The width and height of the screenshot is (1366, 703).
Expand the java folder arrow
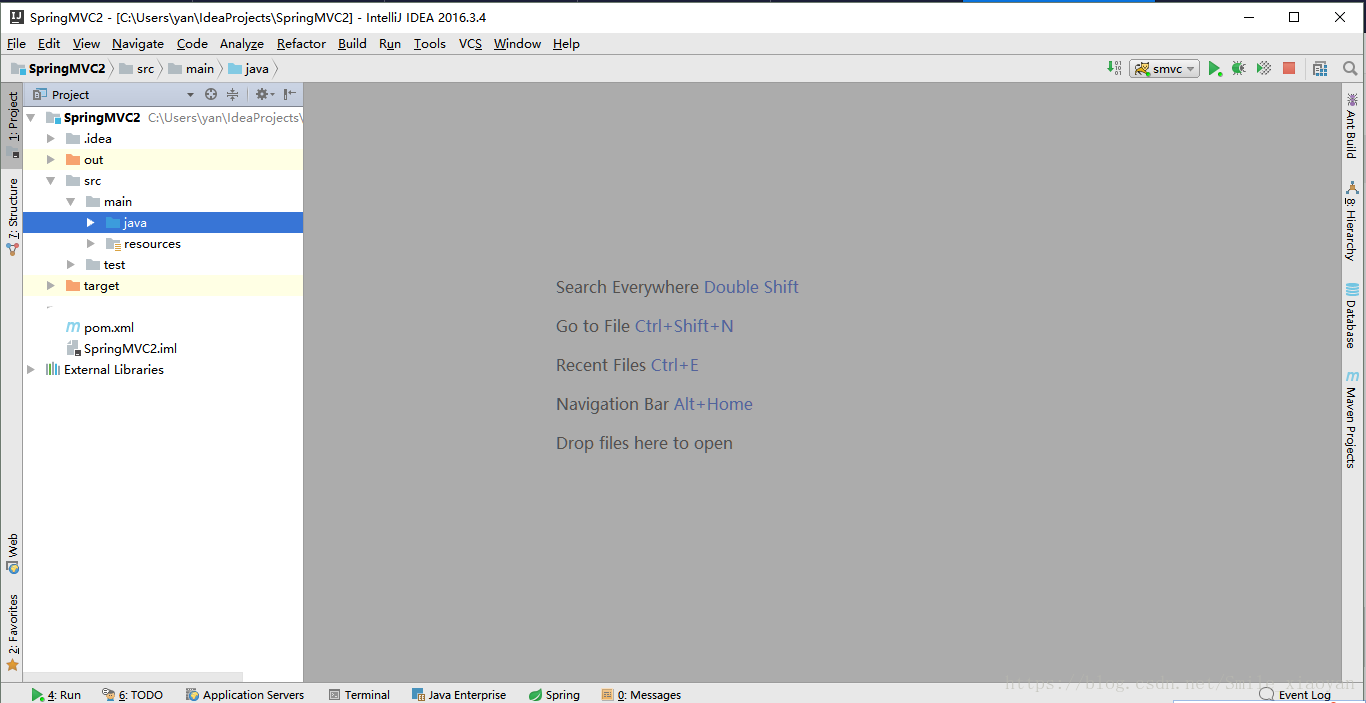tap(91, 223)
